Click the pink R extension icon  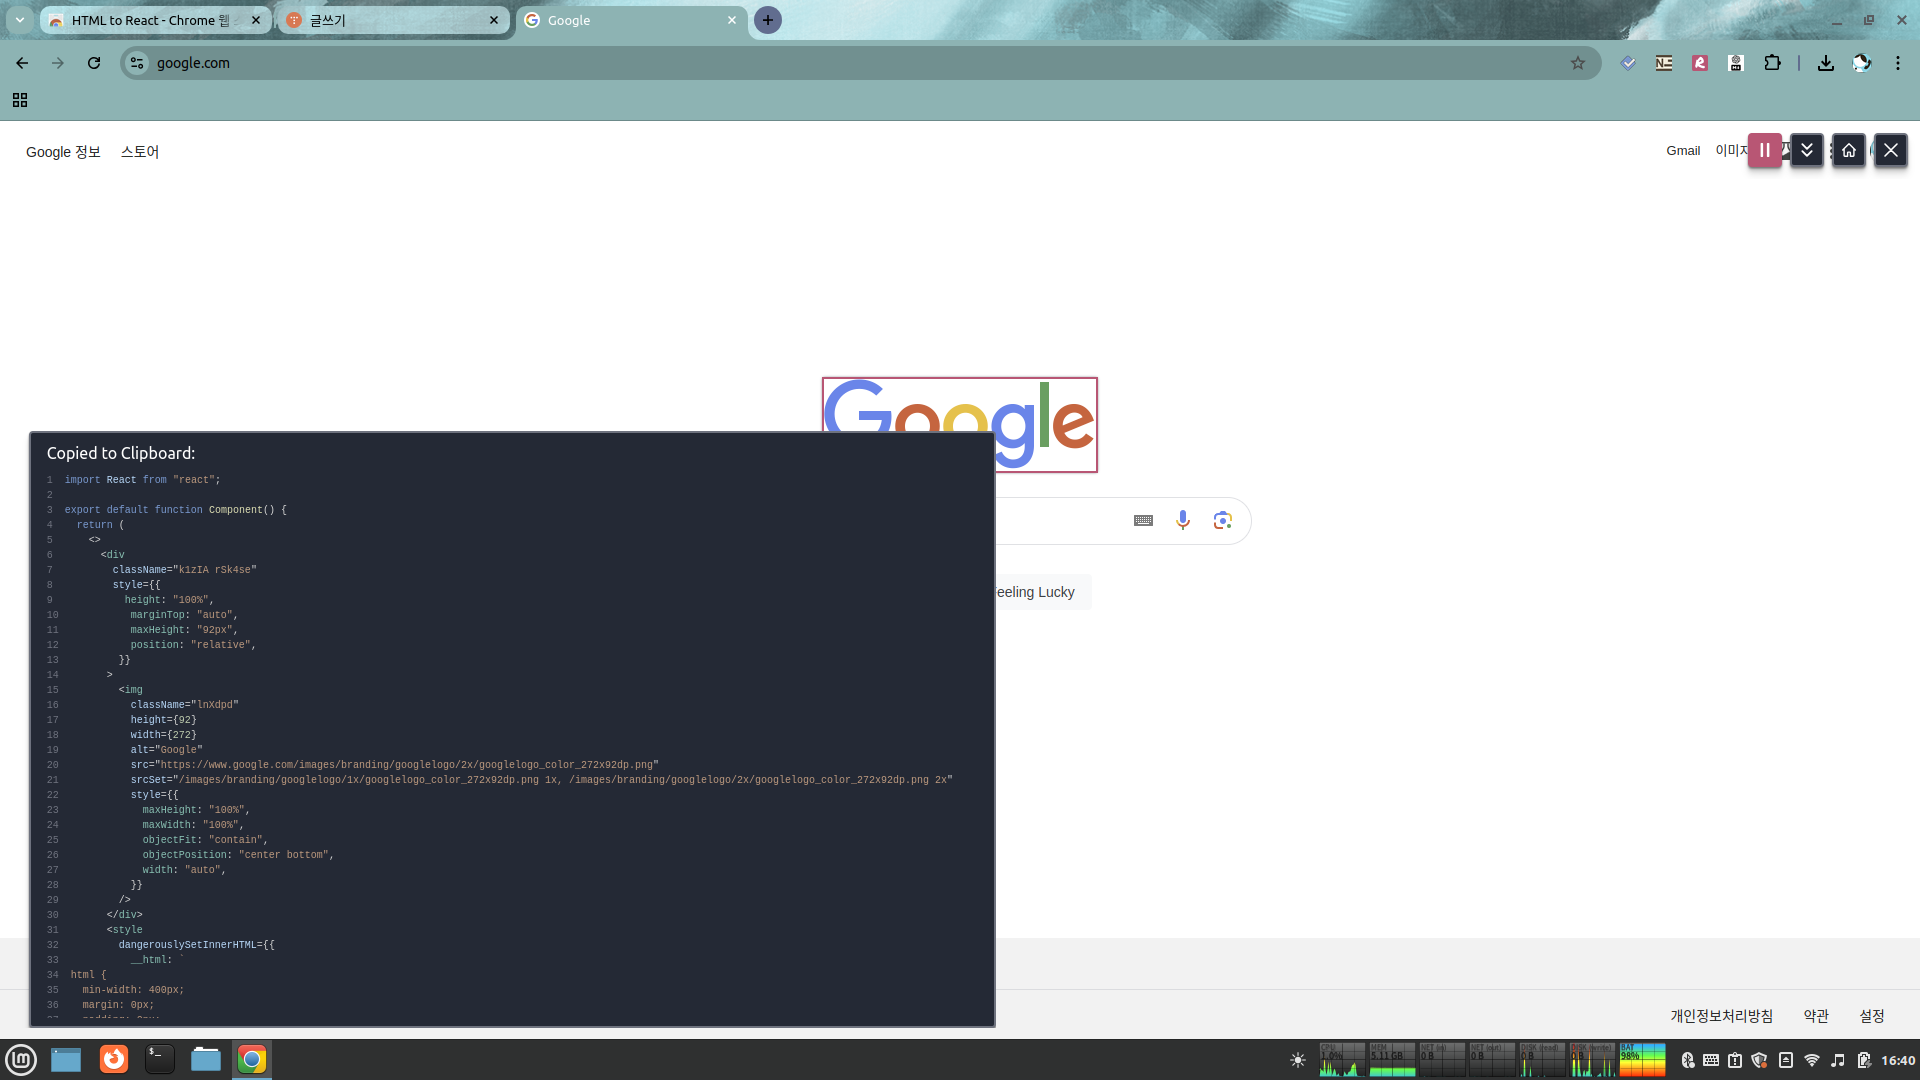click(1699, 63)
